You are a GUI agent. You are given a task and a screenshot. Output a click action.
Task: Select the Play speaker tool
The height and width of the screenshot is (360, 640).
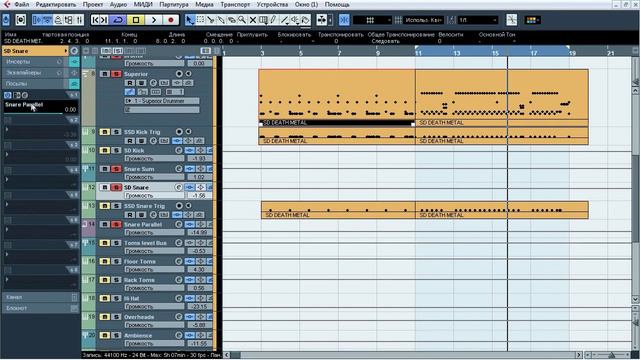tap(295, 20)
